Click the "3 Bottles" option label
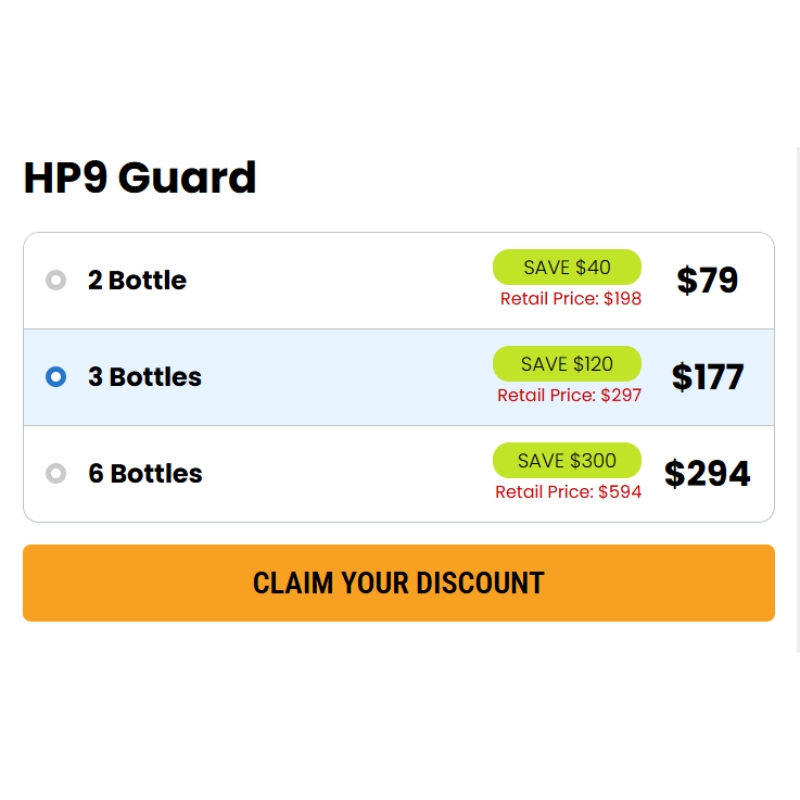The width and height of the screenshot is (800, 800). [x=145, y=377]
